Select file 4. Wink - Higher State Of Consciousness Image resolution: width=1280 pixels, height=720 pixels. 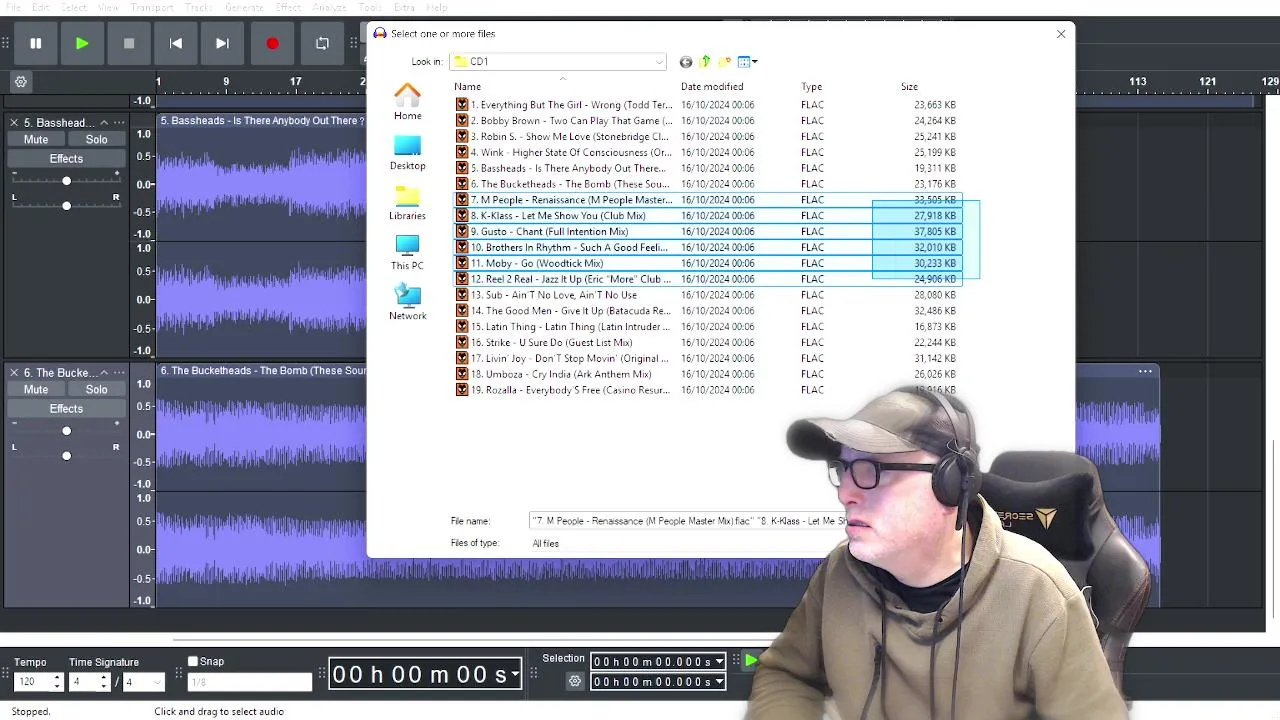tap(564, 152)
